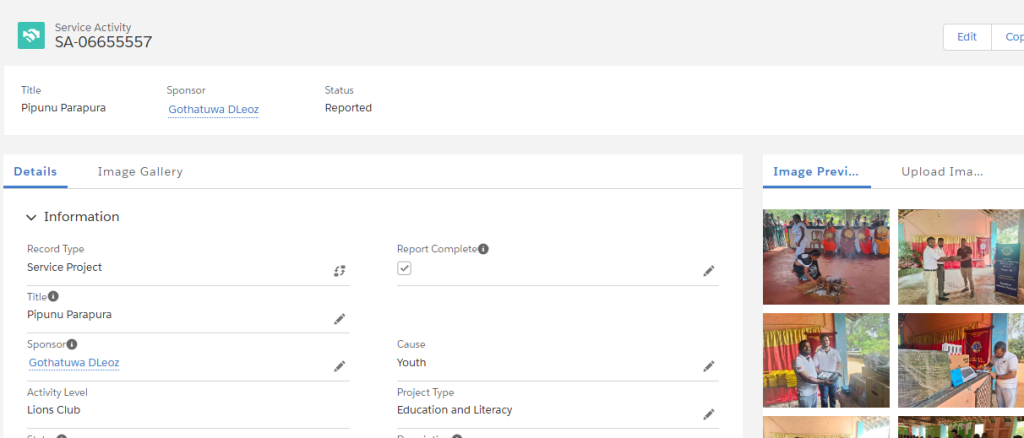Viewport: 1024px width, 438px height.
Task: Switch to the Details tab
Action: coord(35,172)
